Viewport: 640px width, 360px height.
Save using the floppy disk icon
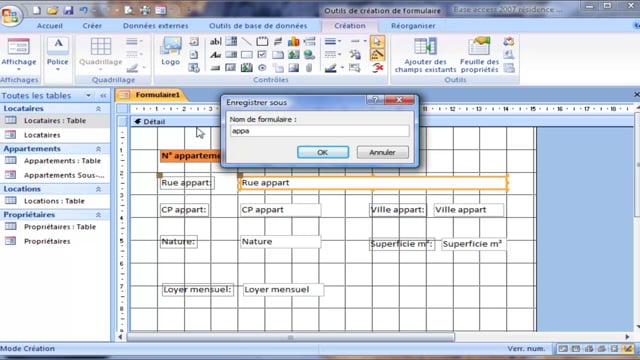pyautogui.click(x=68, y=10)
